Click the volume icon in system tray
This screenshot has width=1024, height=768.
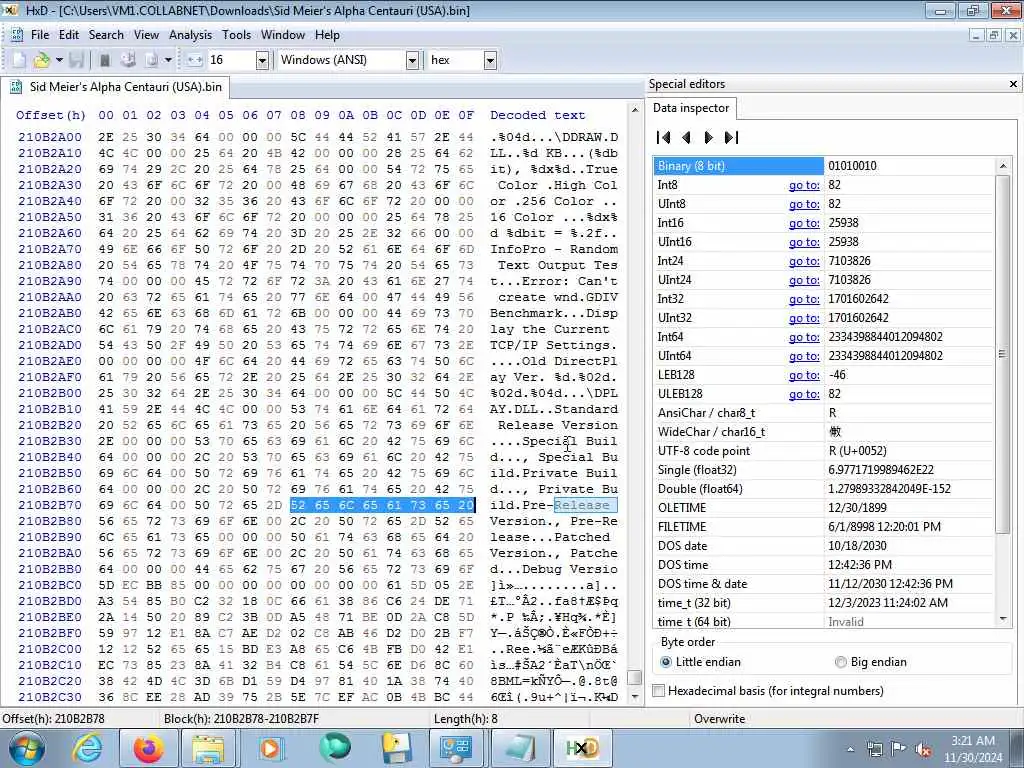pyautogui.click(x=923, y=749)
